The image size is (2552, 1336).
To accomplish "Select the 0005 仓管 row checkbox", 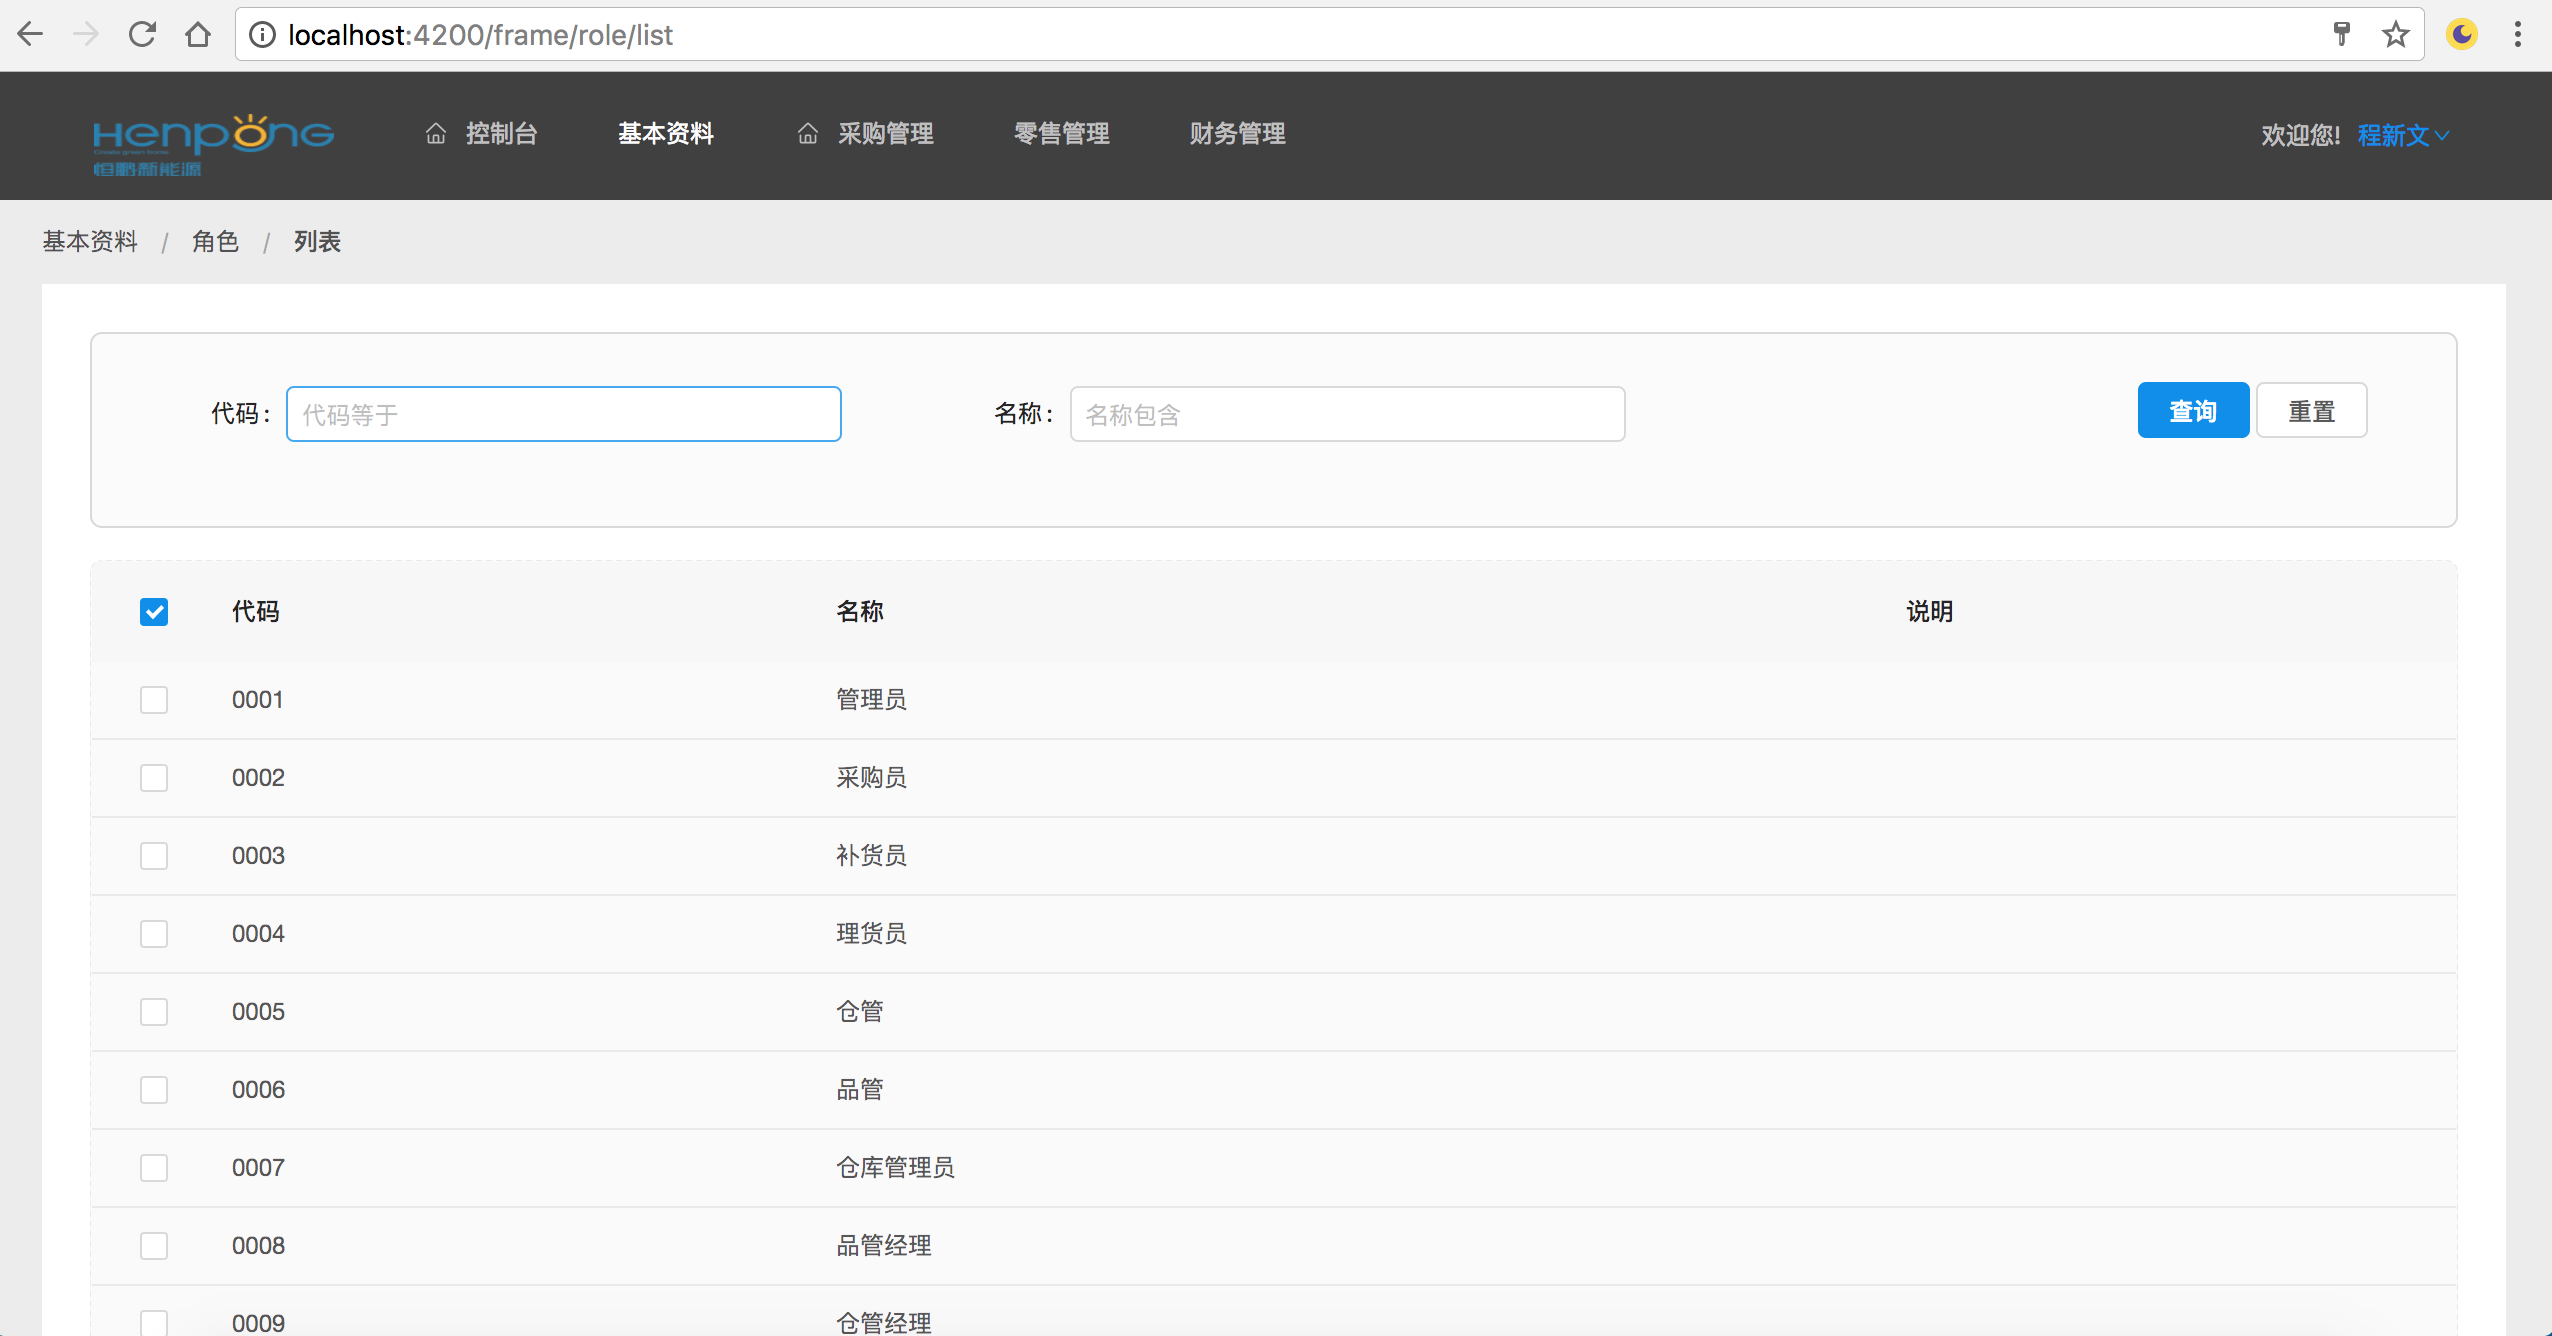I will tap(154, 1012).
